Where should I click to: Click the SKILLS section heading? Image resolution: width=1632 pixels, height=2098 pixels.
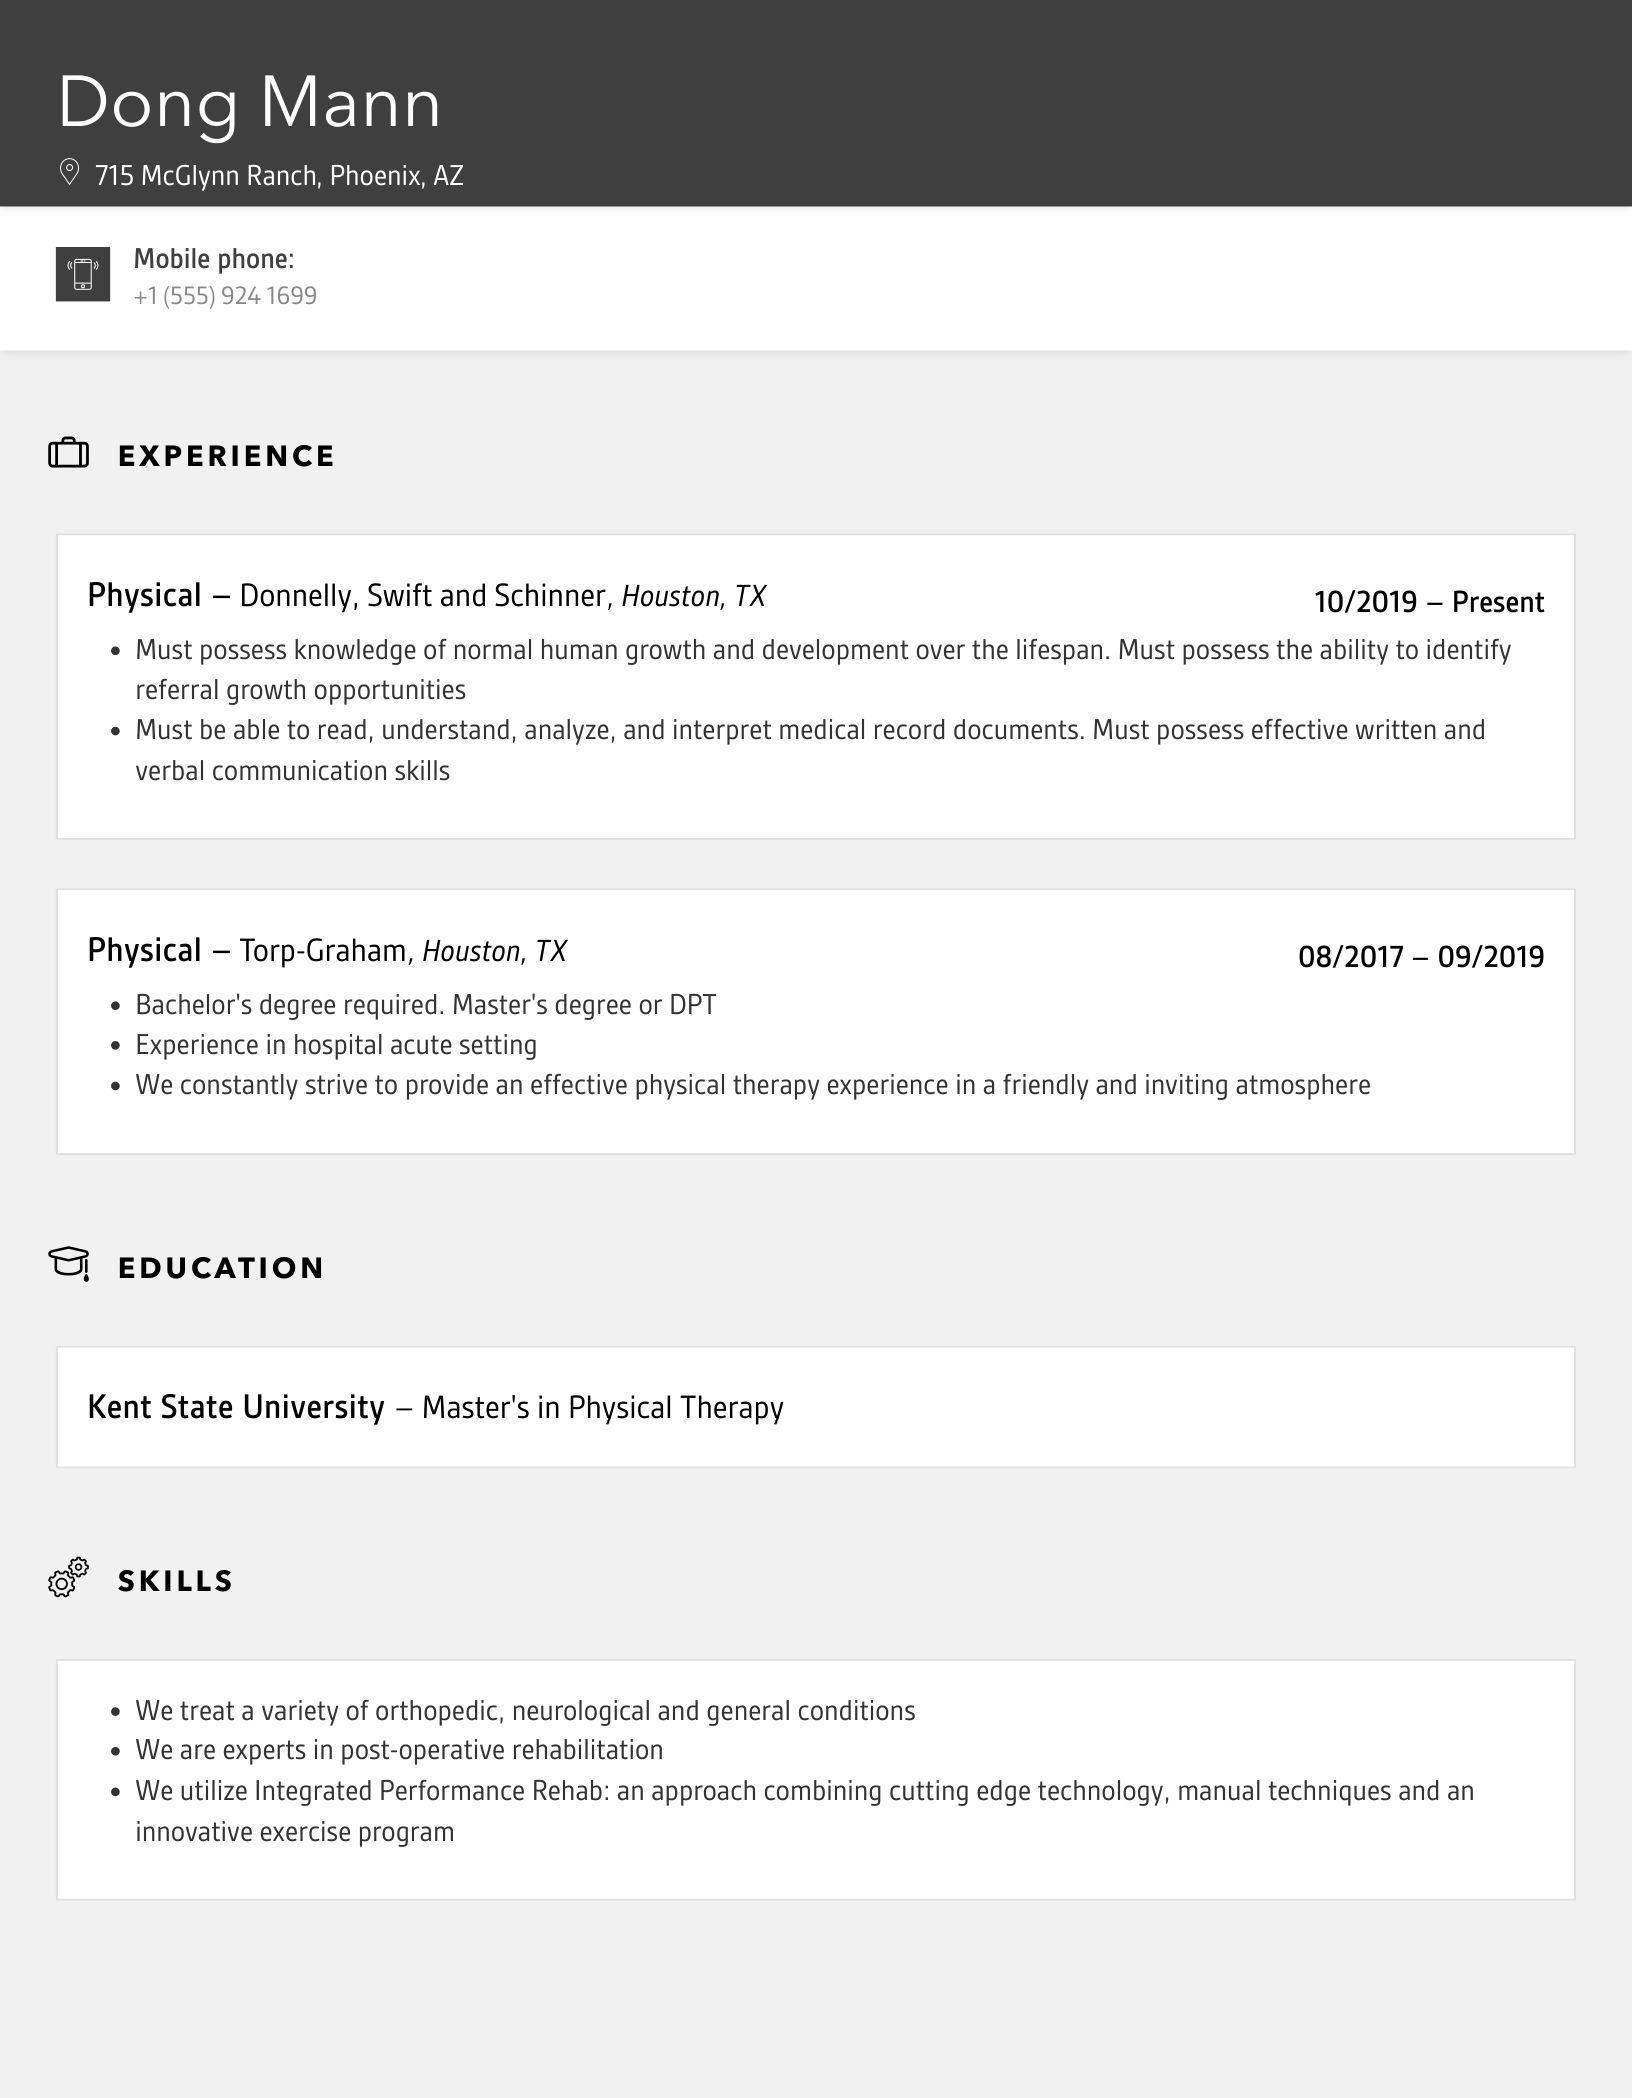[175, 1581]
